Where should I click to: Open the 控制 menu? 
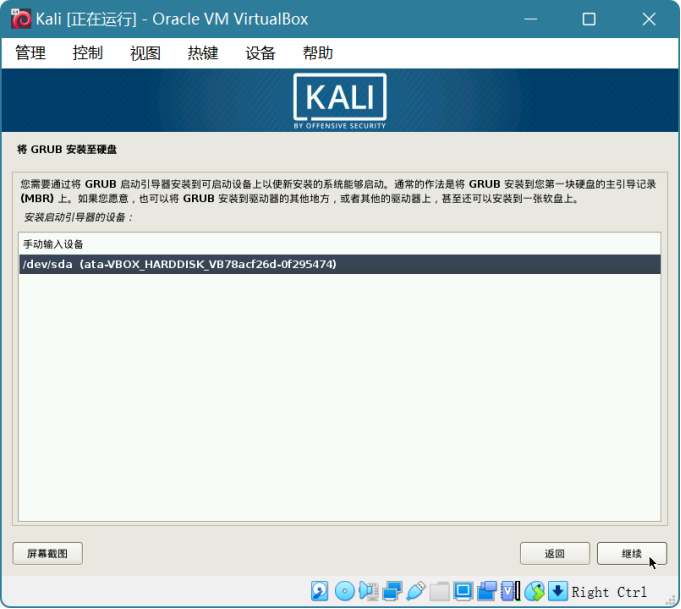tap(88, 53)
